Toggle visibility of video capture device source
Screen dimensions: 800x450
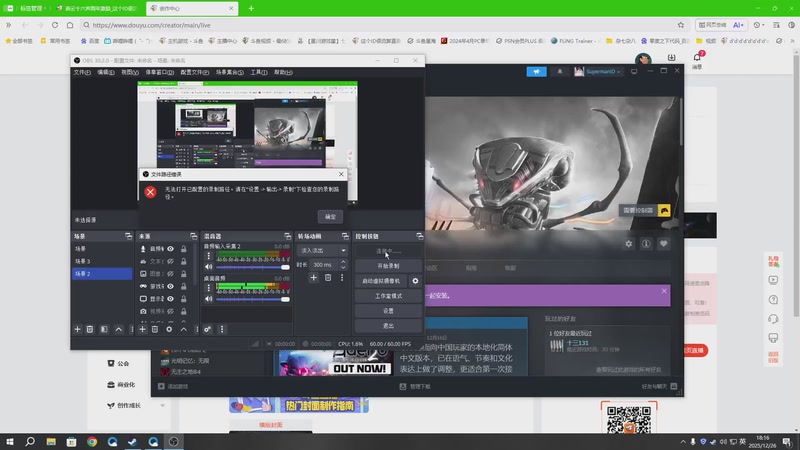[170, 311]
